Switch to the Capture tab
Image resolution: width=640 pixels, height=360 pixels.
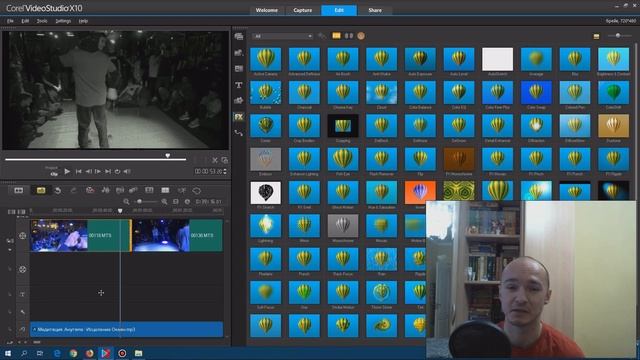point(302,10)
